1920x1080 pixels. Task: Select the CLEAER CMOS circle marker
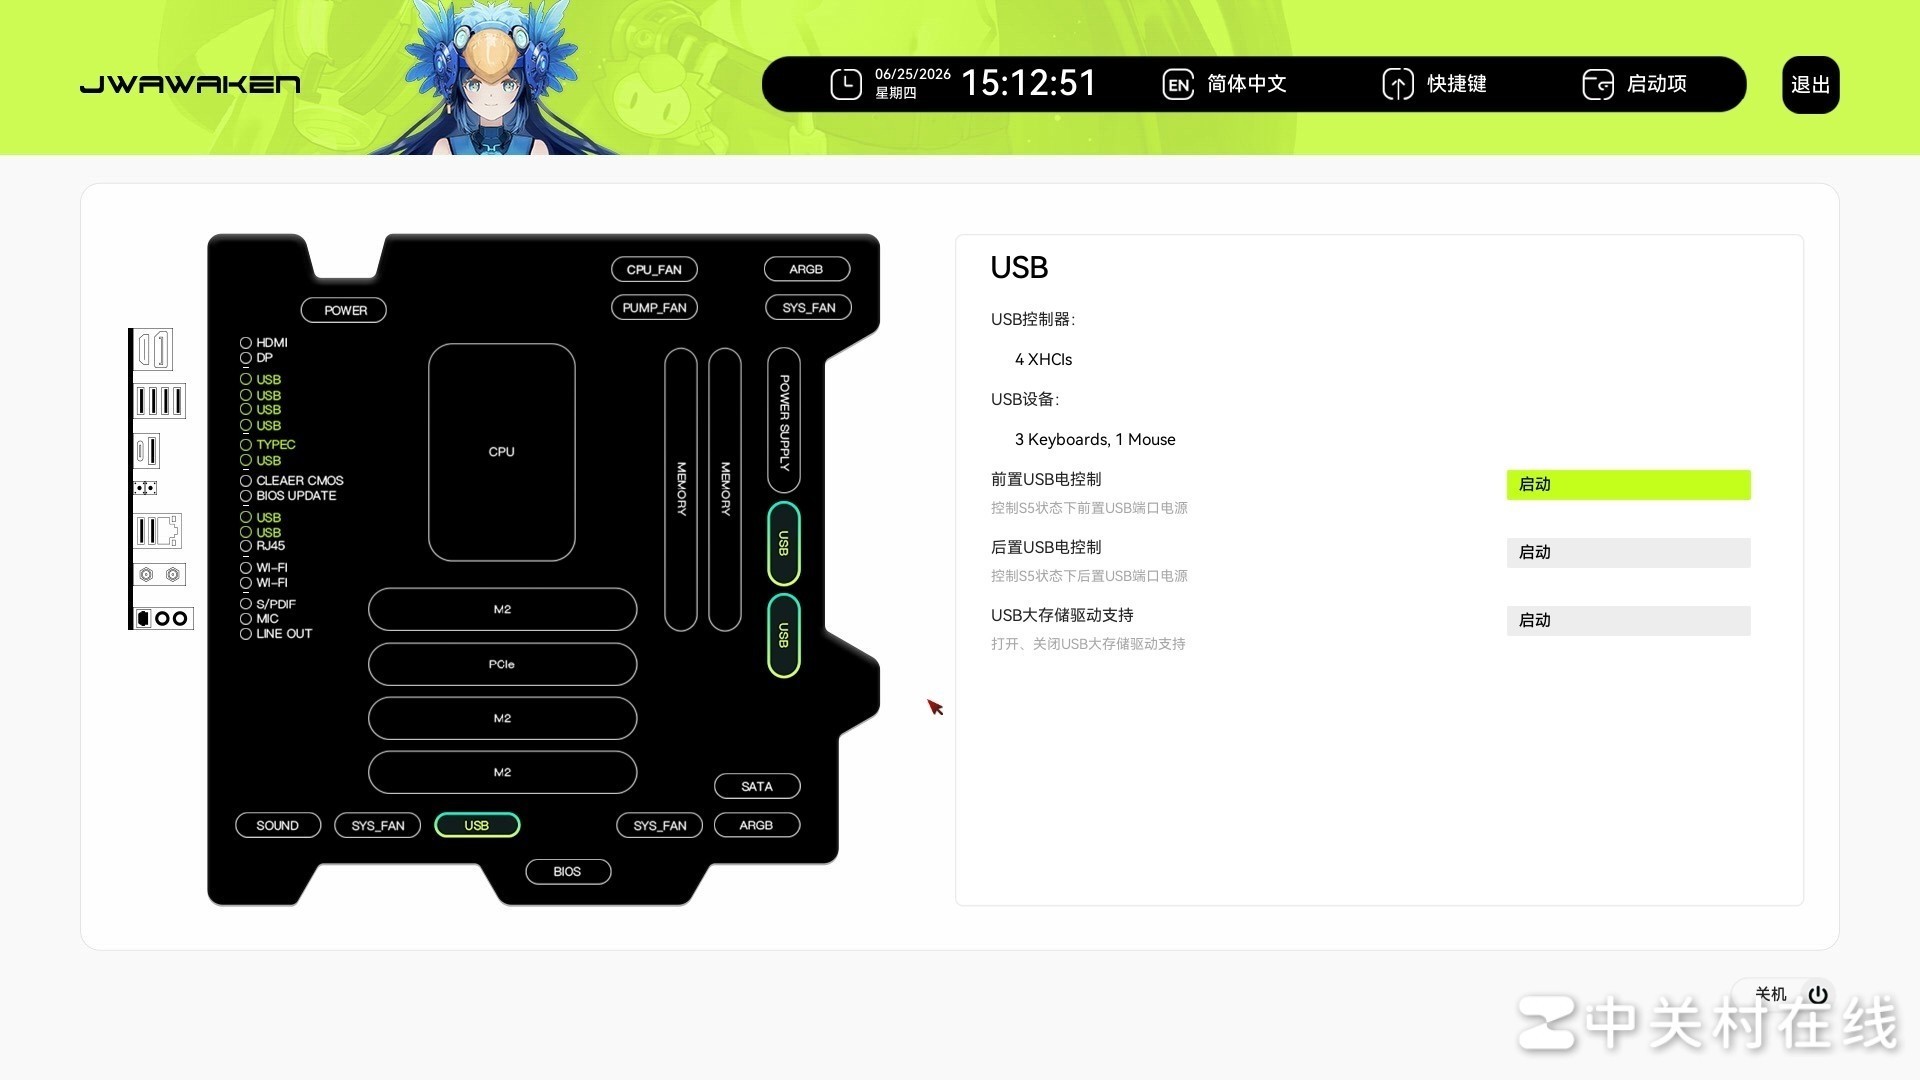[245, 480]
